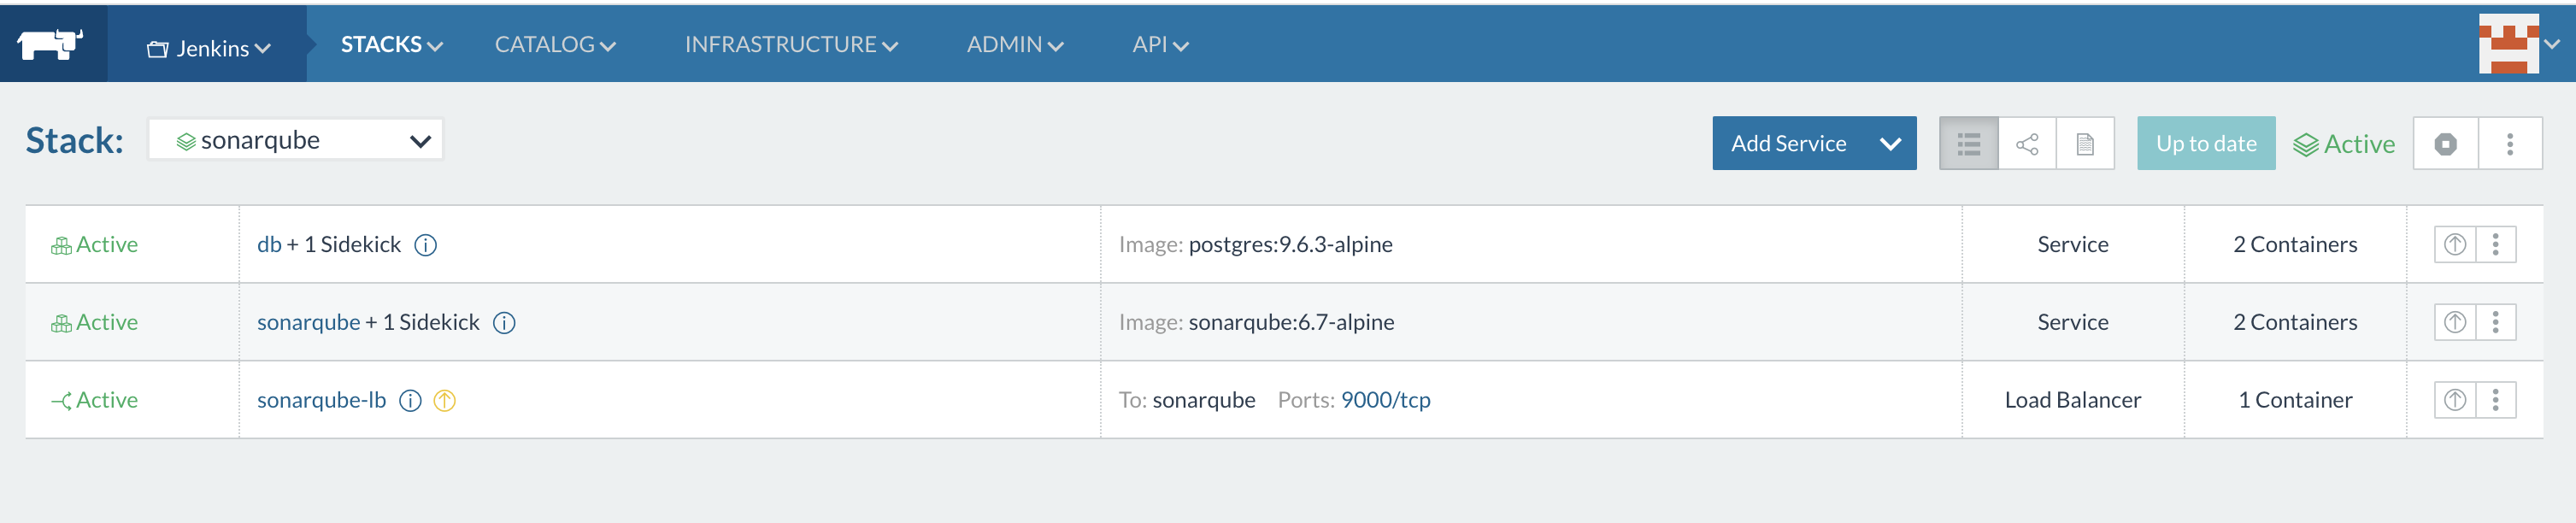Open the INFRASTRUCTURE menu
This screenshot has width=2576, height=523.
click(791, 44)
